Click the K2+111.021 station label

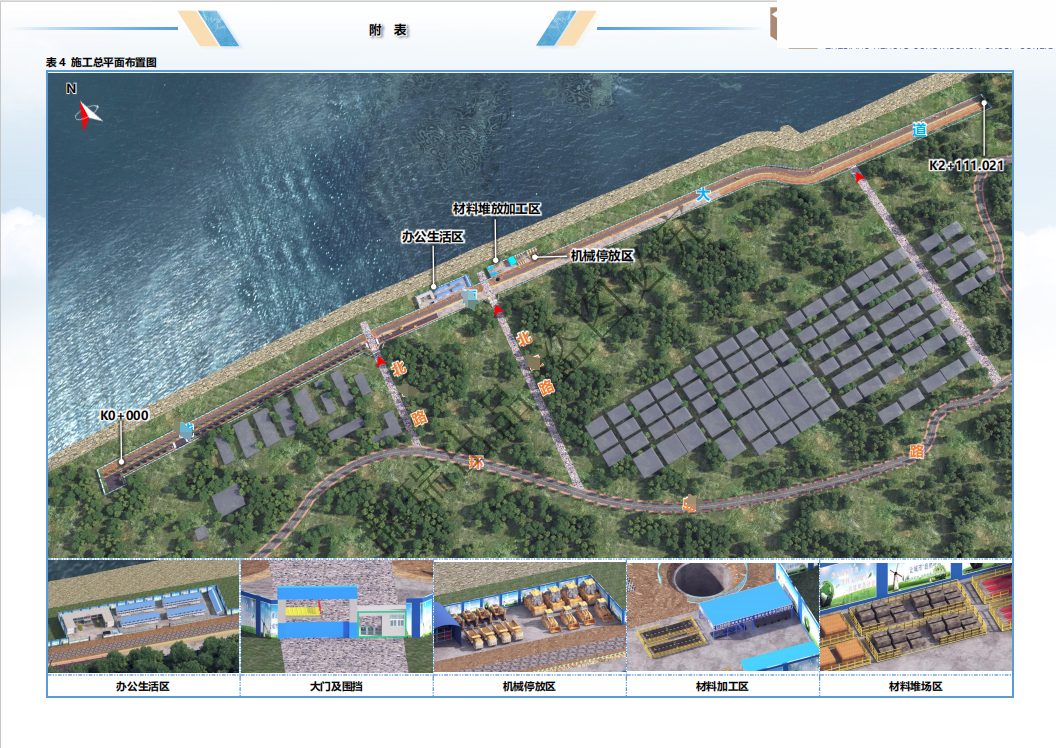(966, 165)
